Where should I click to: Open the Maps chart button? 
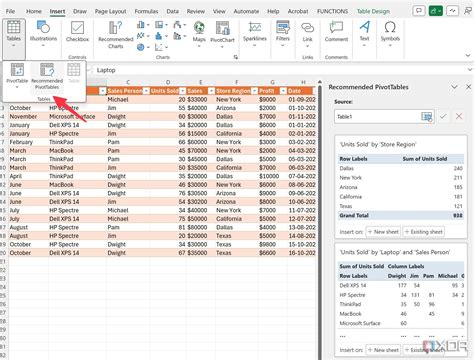(x=199, y=33)
